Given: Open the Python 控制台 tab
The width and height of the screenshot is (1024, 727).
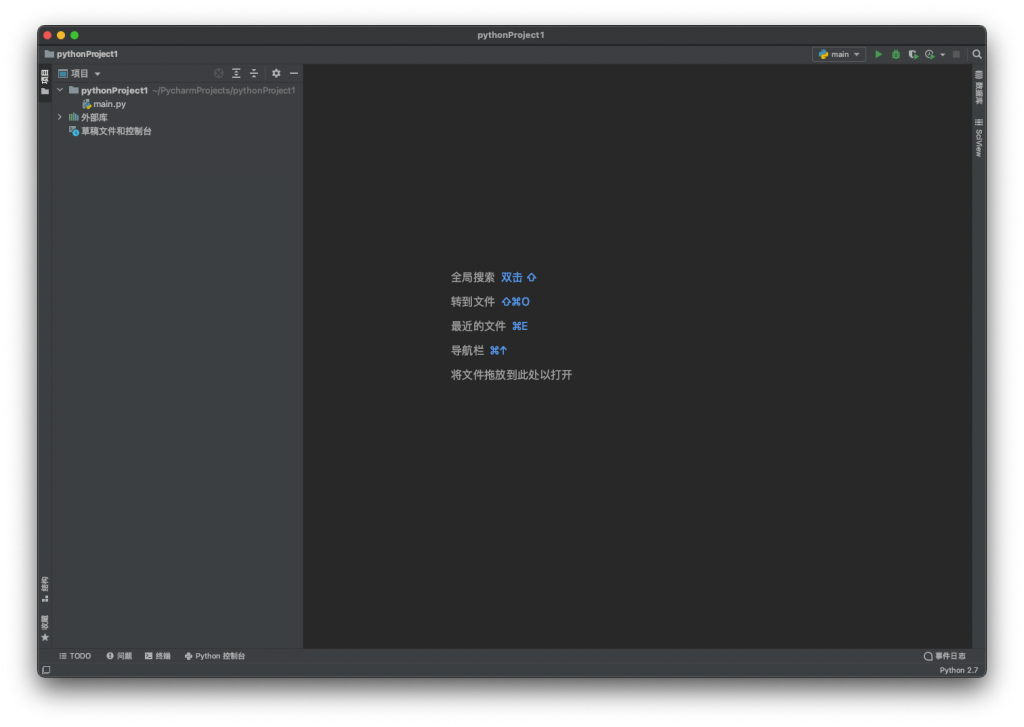Looking at the screenshot, I should [215, 656].
